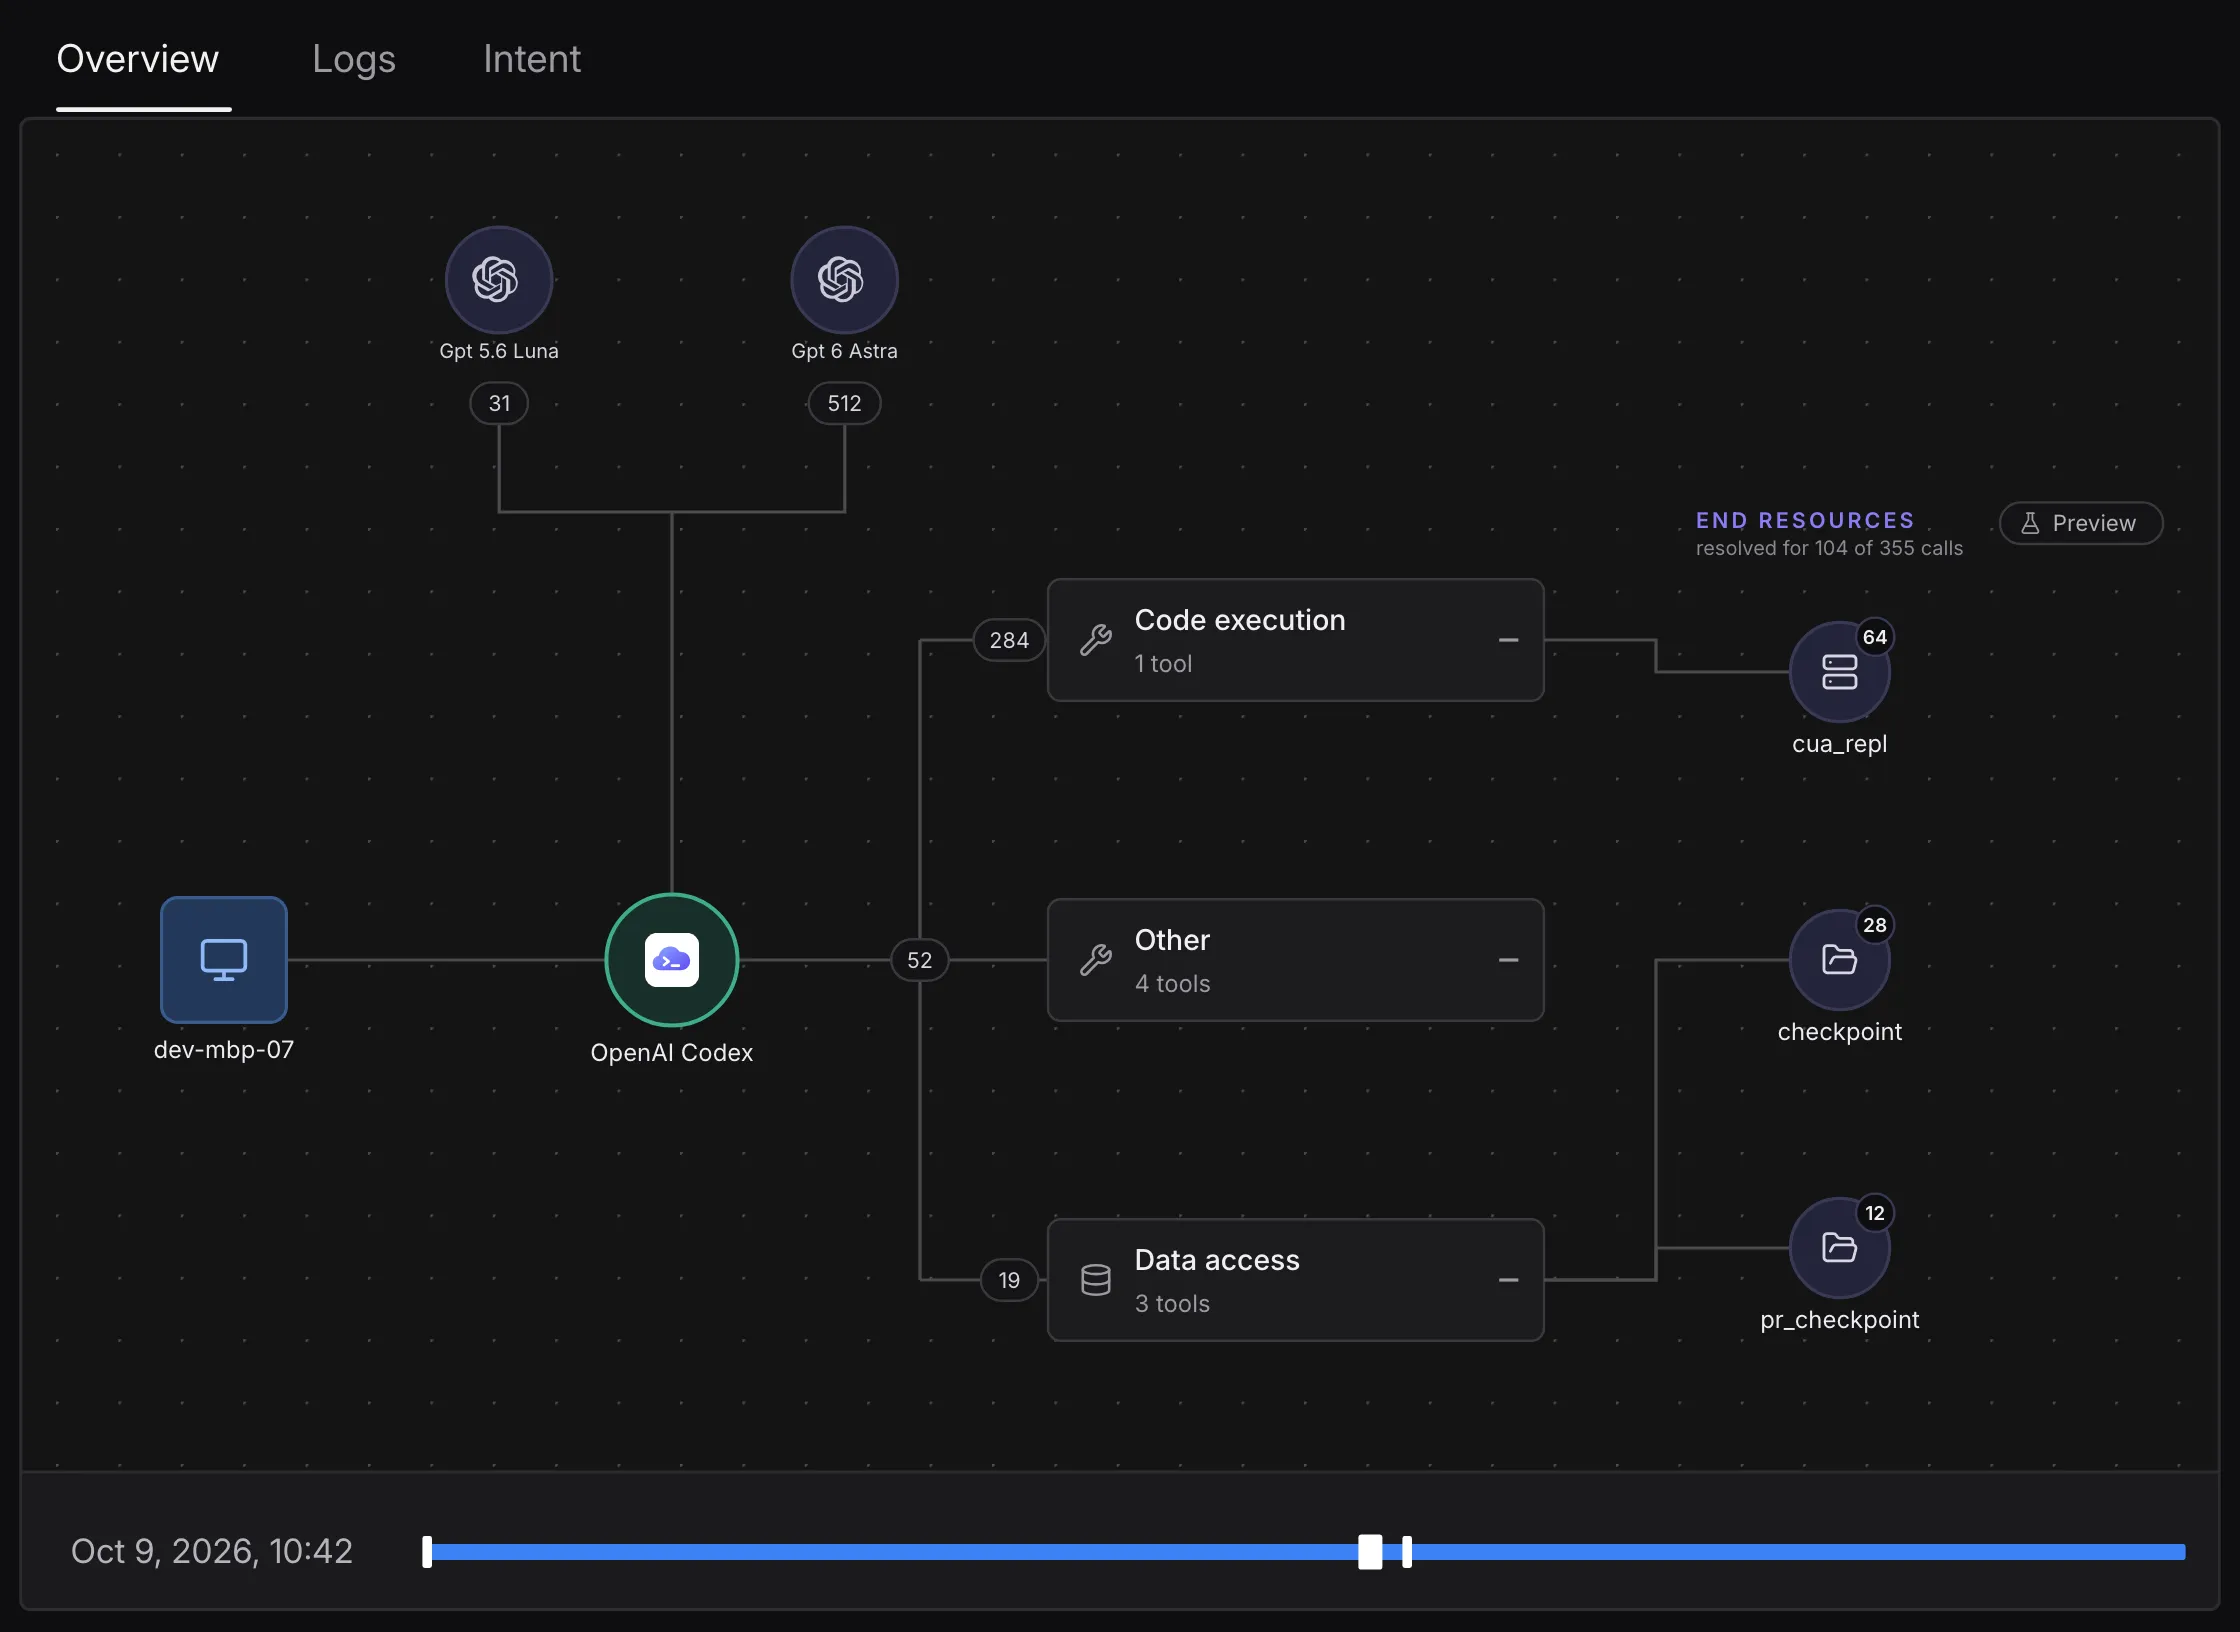Switch to the Intent tab
Screen dimensions: 2240x1632
532,59
